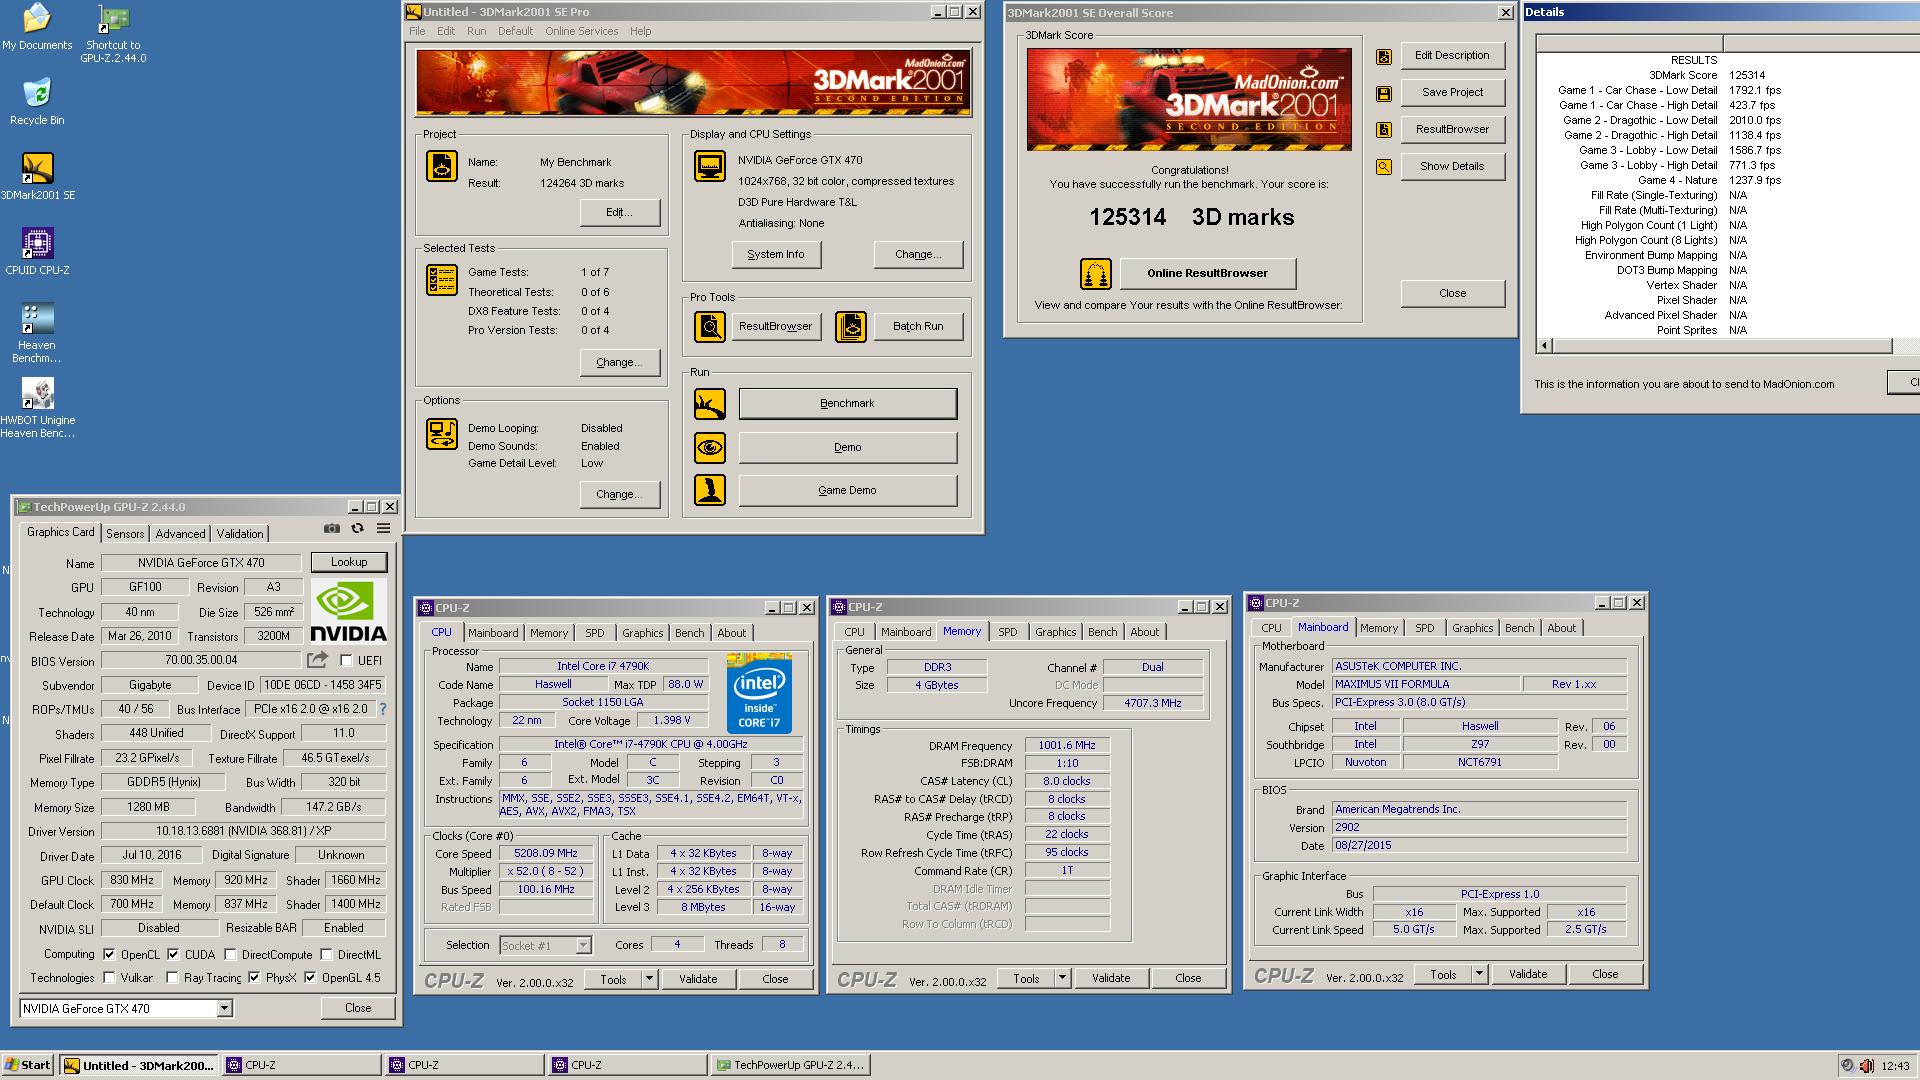Open the File menu in 3DMark2001
The image size is (1920, 1080).
pyautogui.click(x=417, y=31)
